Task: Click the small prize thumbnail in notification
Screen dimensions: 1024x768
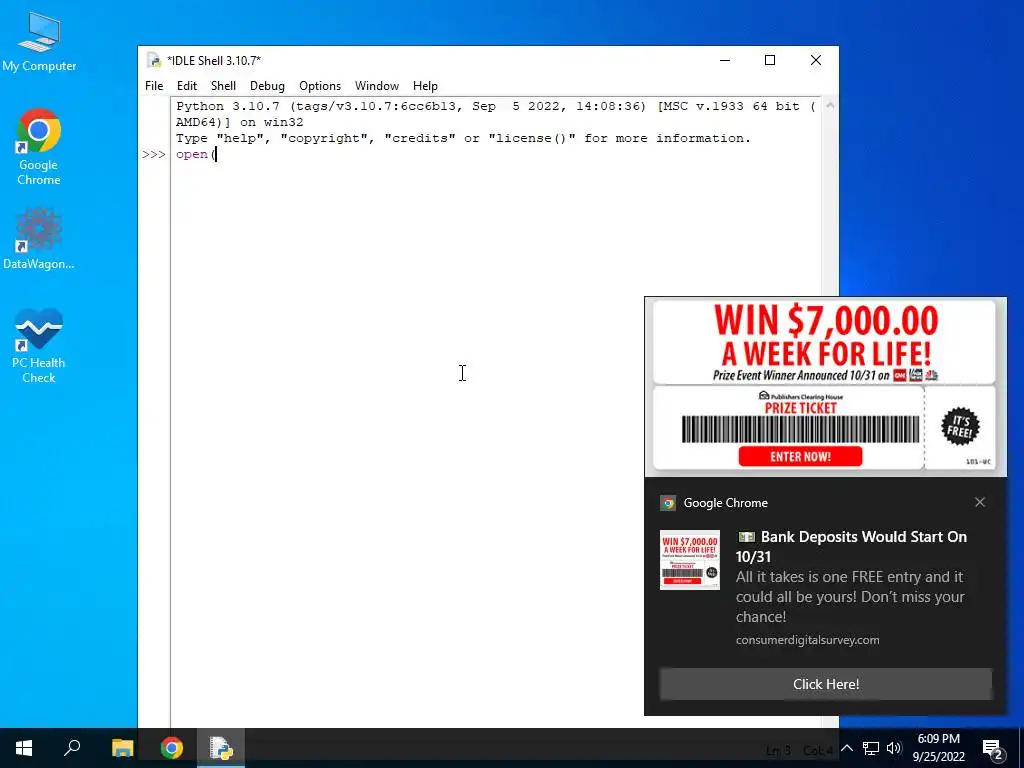Action: (690, 560)
